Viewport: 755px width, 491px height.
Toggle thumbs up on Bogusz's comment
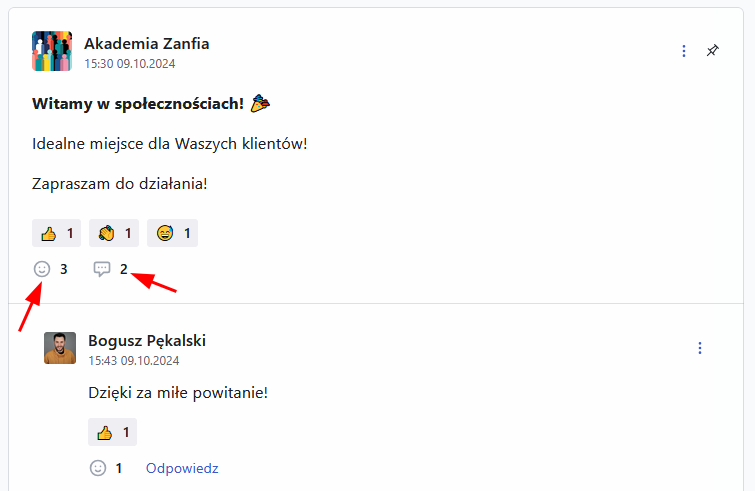click(x=112, y=432)
